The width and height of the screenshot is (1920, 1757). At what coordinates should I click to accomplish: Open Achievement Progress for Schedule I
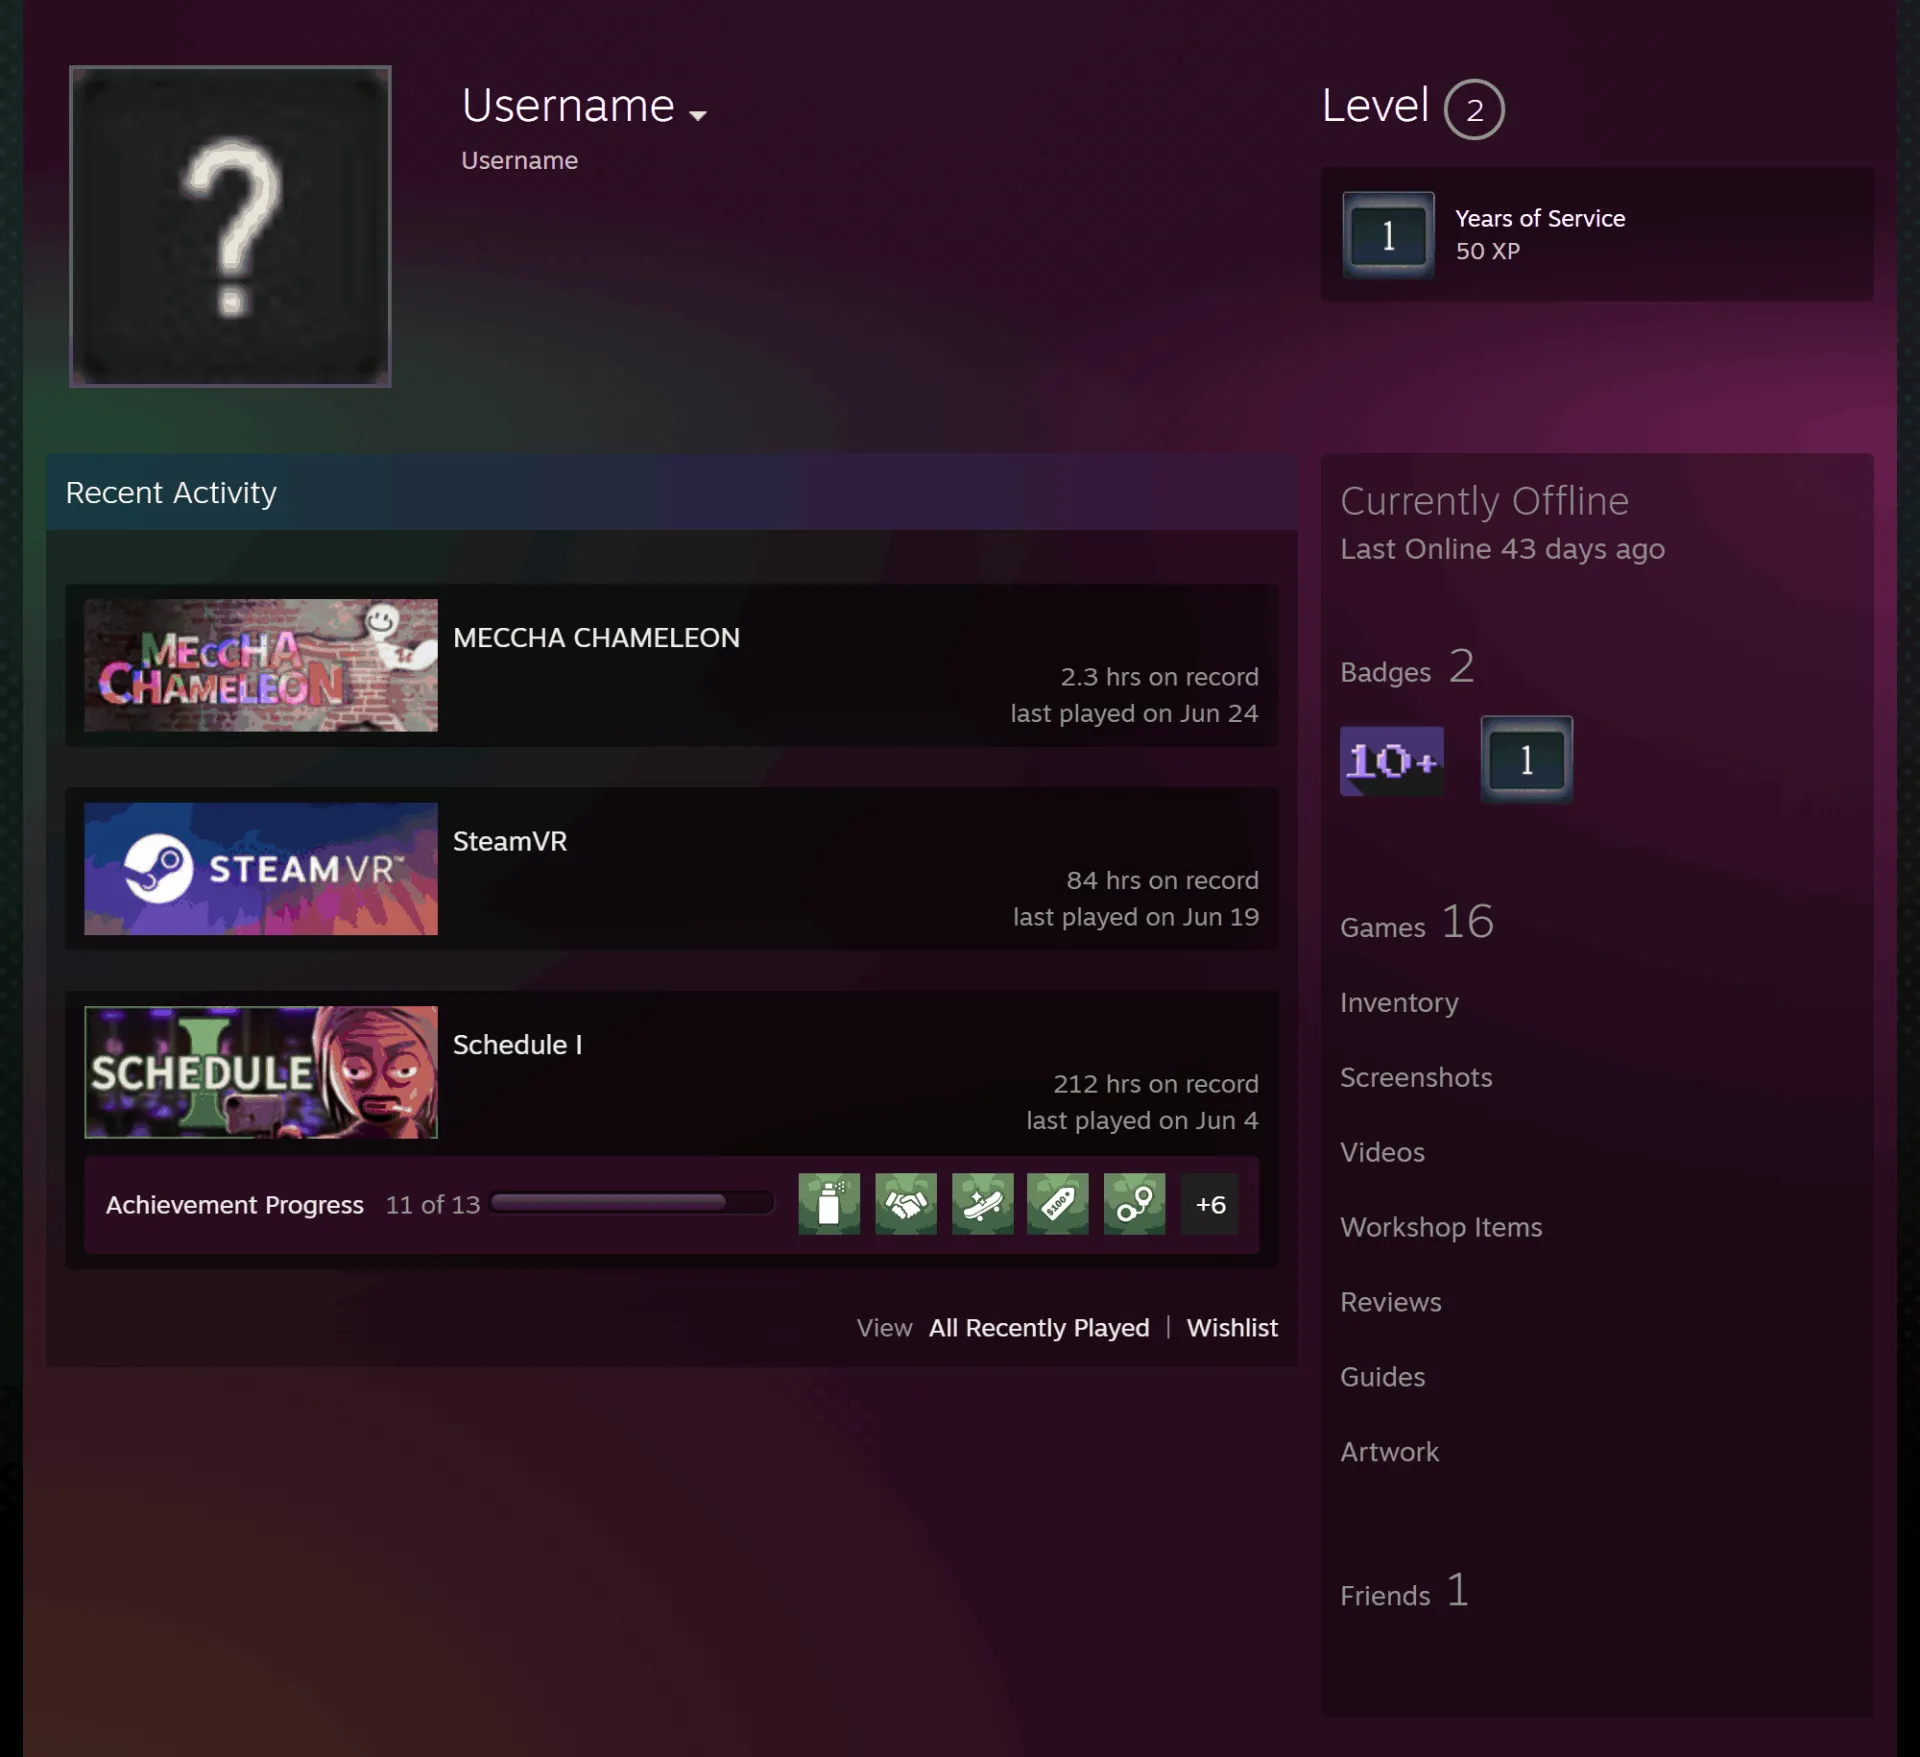click(235, 1205)
